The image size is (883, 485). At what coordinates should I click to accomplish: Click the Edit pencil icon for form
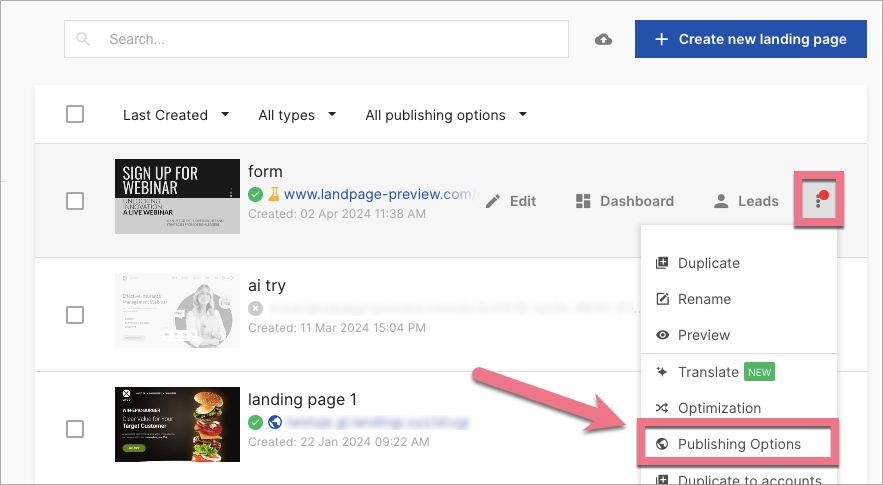[492, 201]
